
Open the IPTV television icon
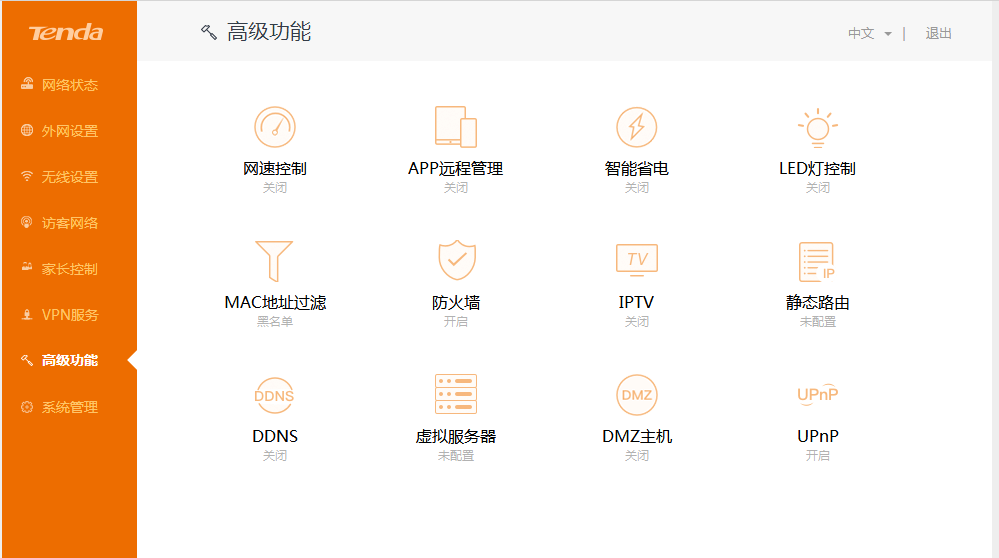coord(636,260)
